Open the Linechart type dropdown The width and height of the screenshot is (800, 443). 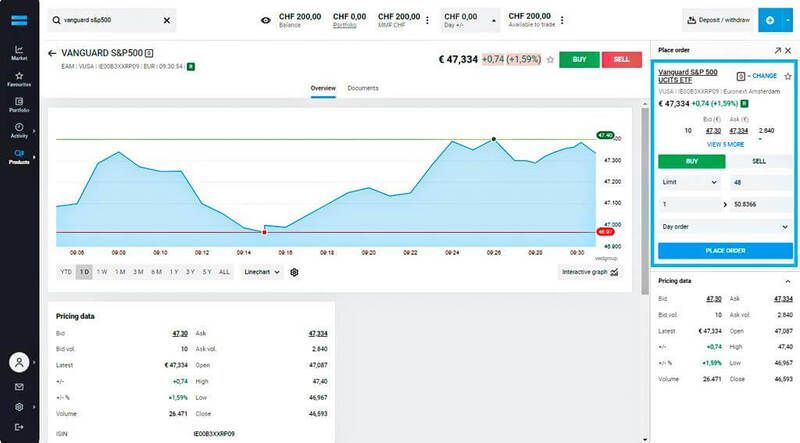tap(262, 272)
